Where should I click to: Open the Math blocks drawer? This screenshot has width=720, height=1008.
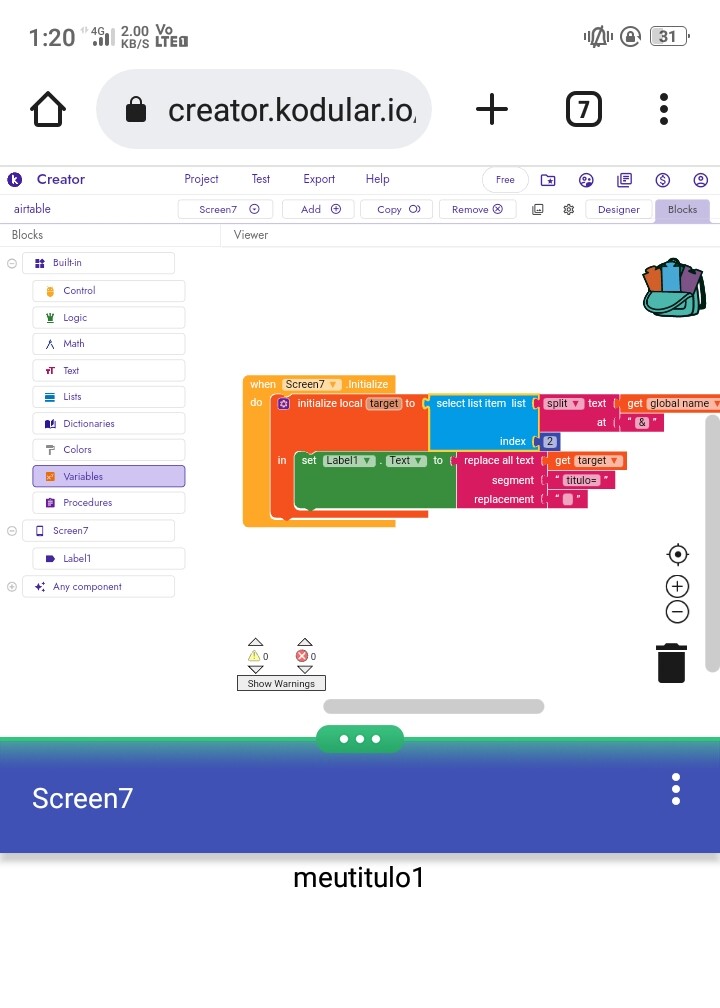(109, 344)
